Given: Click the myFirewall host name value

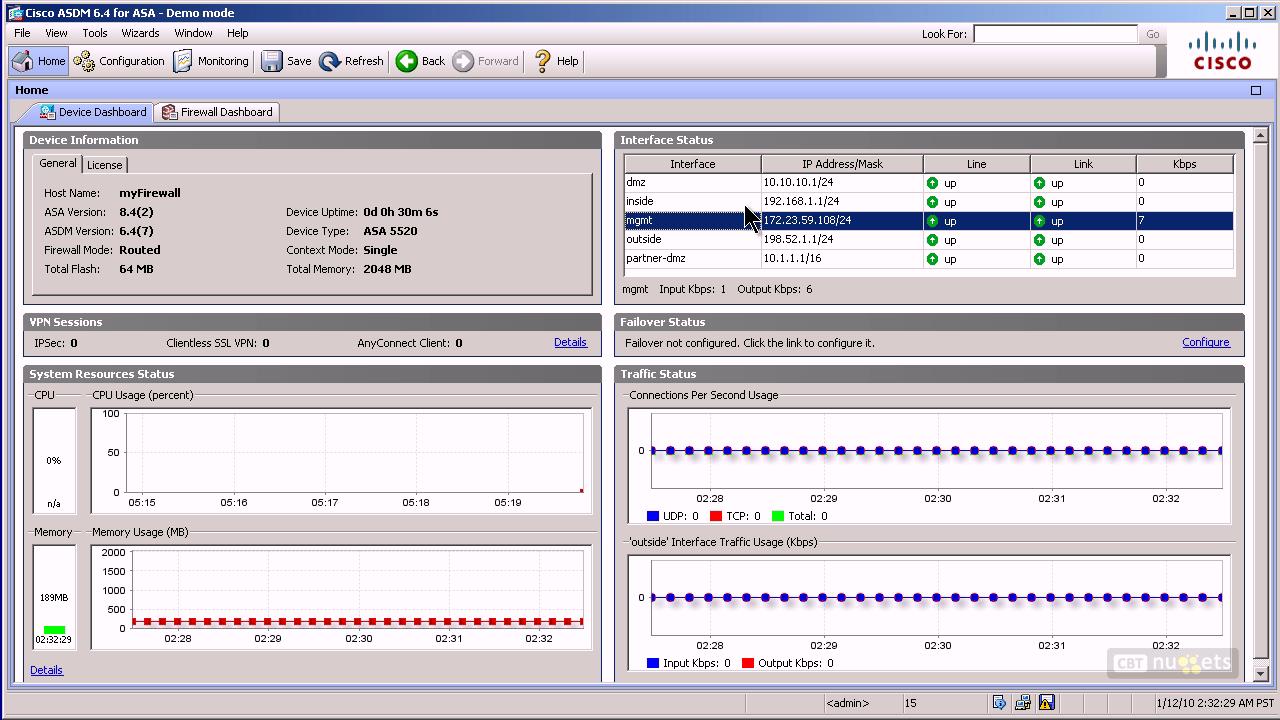Looking at the screenshot, I should tap(149, 193).
